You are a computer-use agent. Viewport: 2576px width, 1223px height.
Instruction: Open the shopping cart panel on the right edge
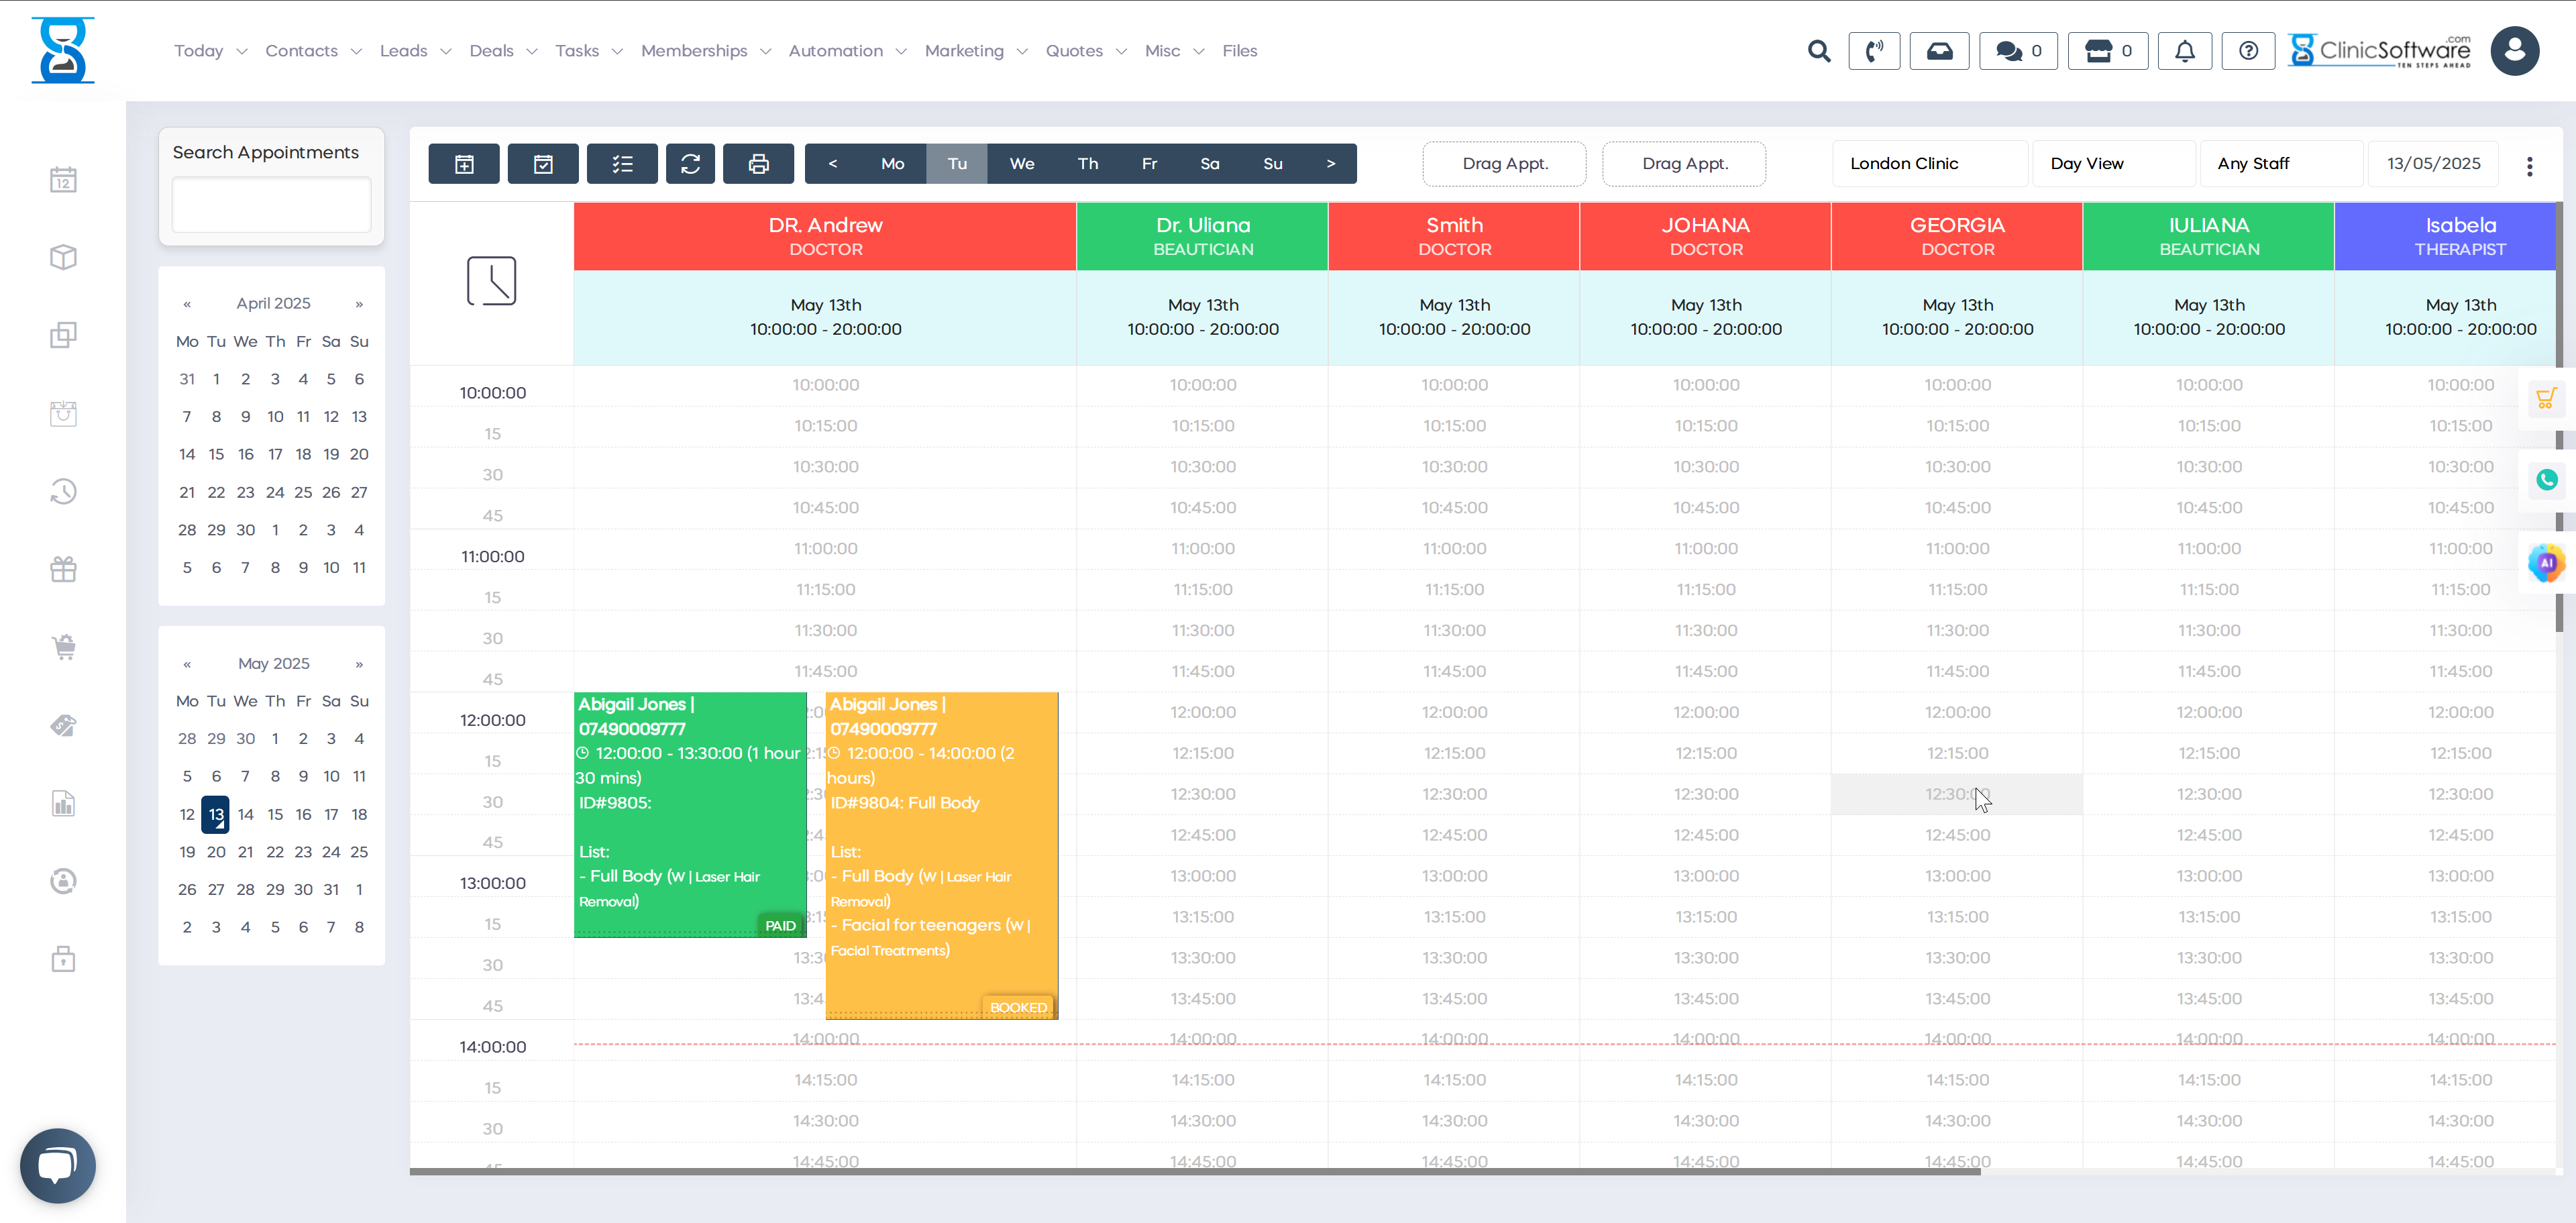[x=2546, y=398]
